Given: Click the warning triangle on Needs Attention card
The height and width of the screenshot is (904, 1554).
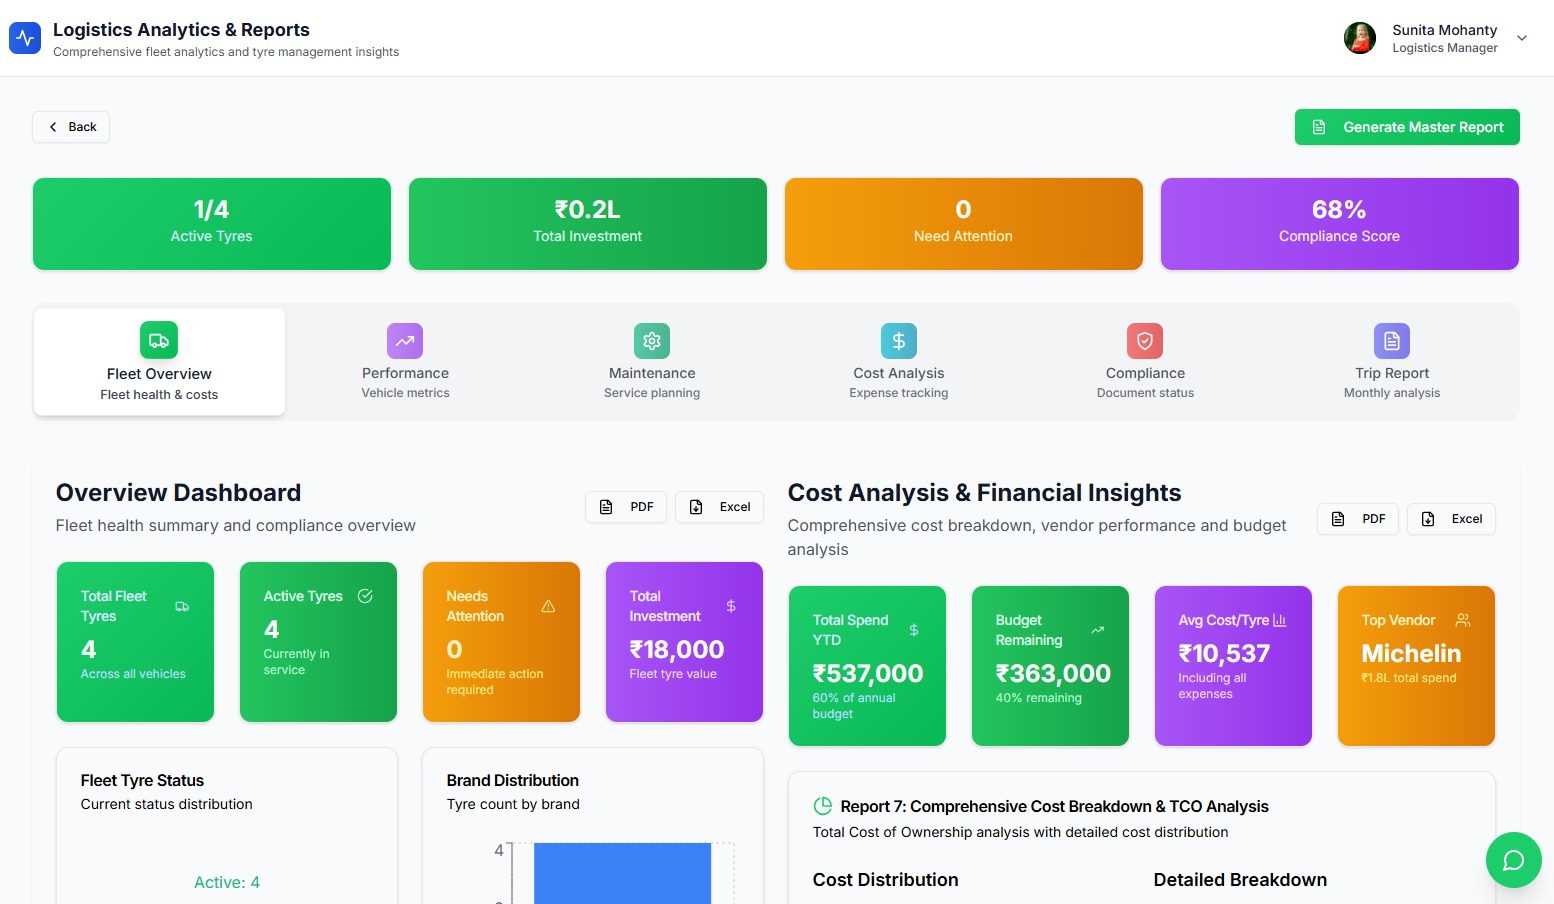Looking at the screenshot, I should click(x=548, y=605).
